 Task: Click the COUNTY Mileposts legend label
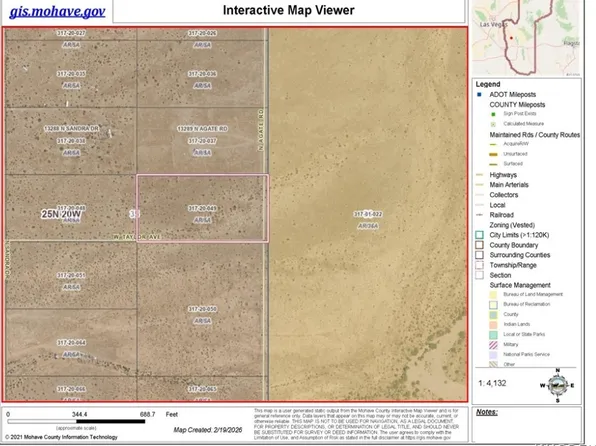(517, 105)
